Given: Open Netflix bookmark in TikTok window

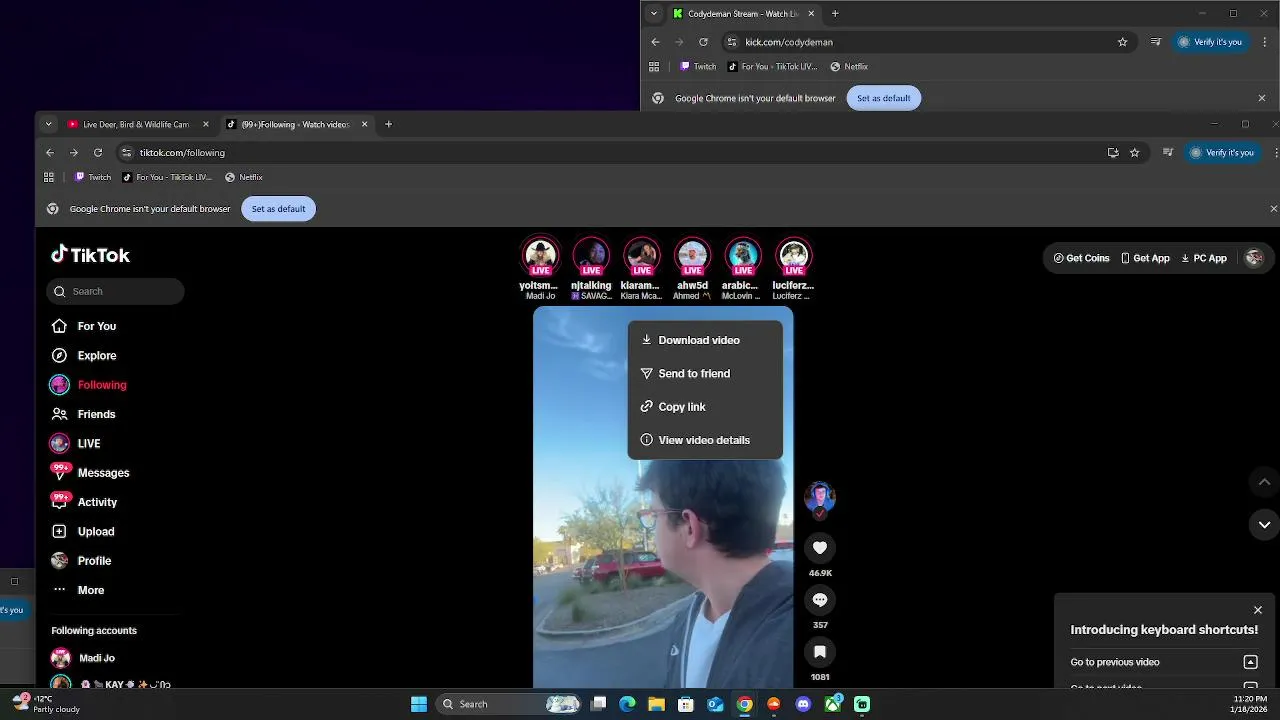Looking at the screenshot, I should point(244,177).
